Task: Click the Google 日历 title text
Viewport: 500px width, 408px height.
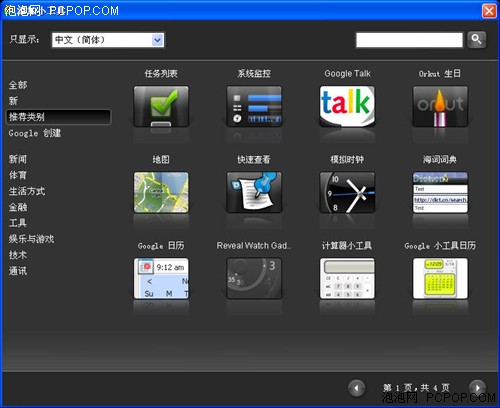Action: 161,246
